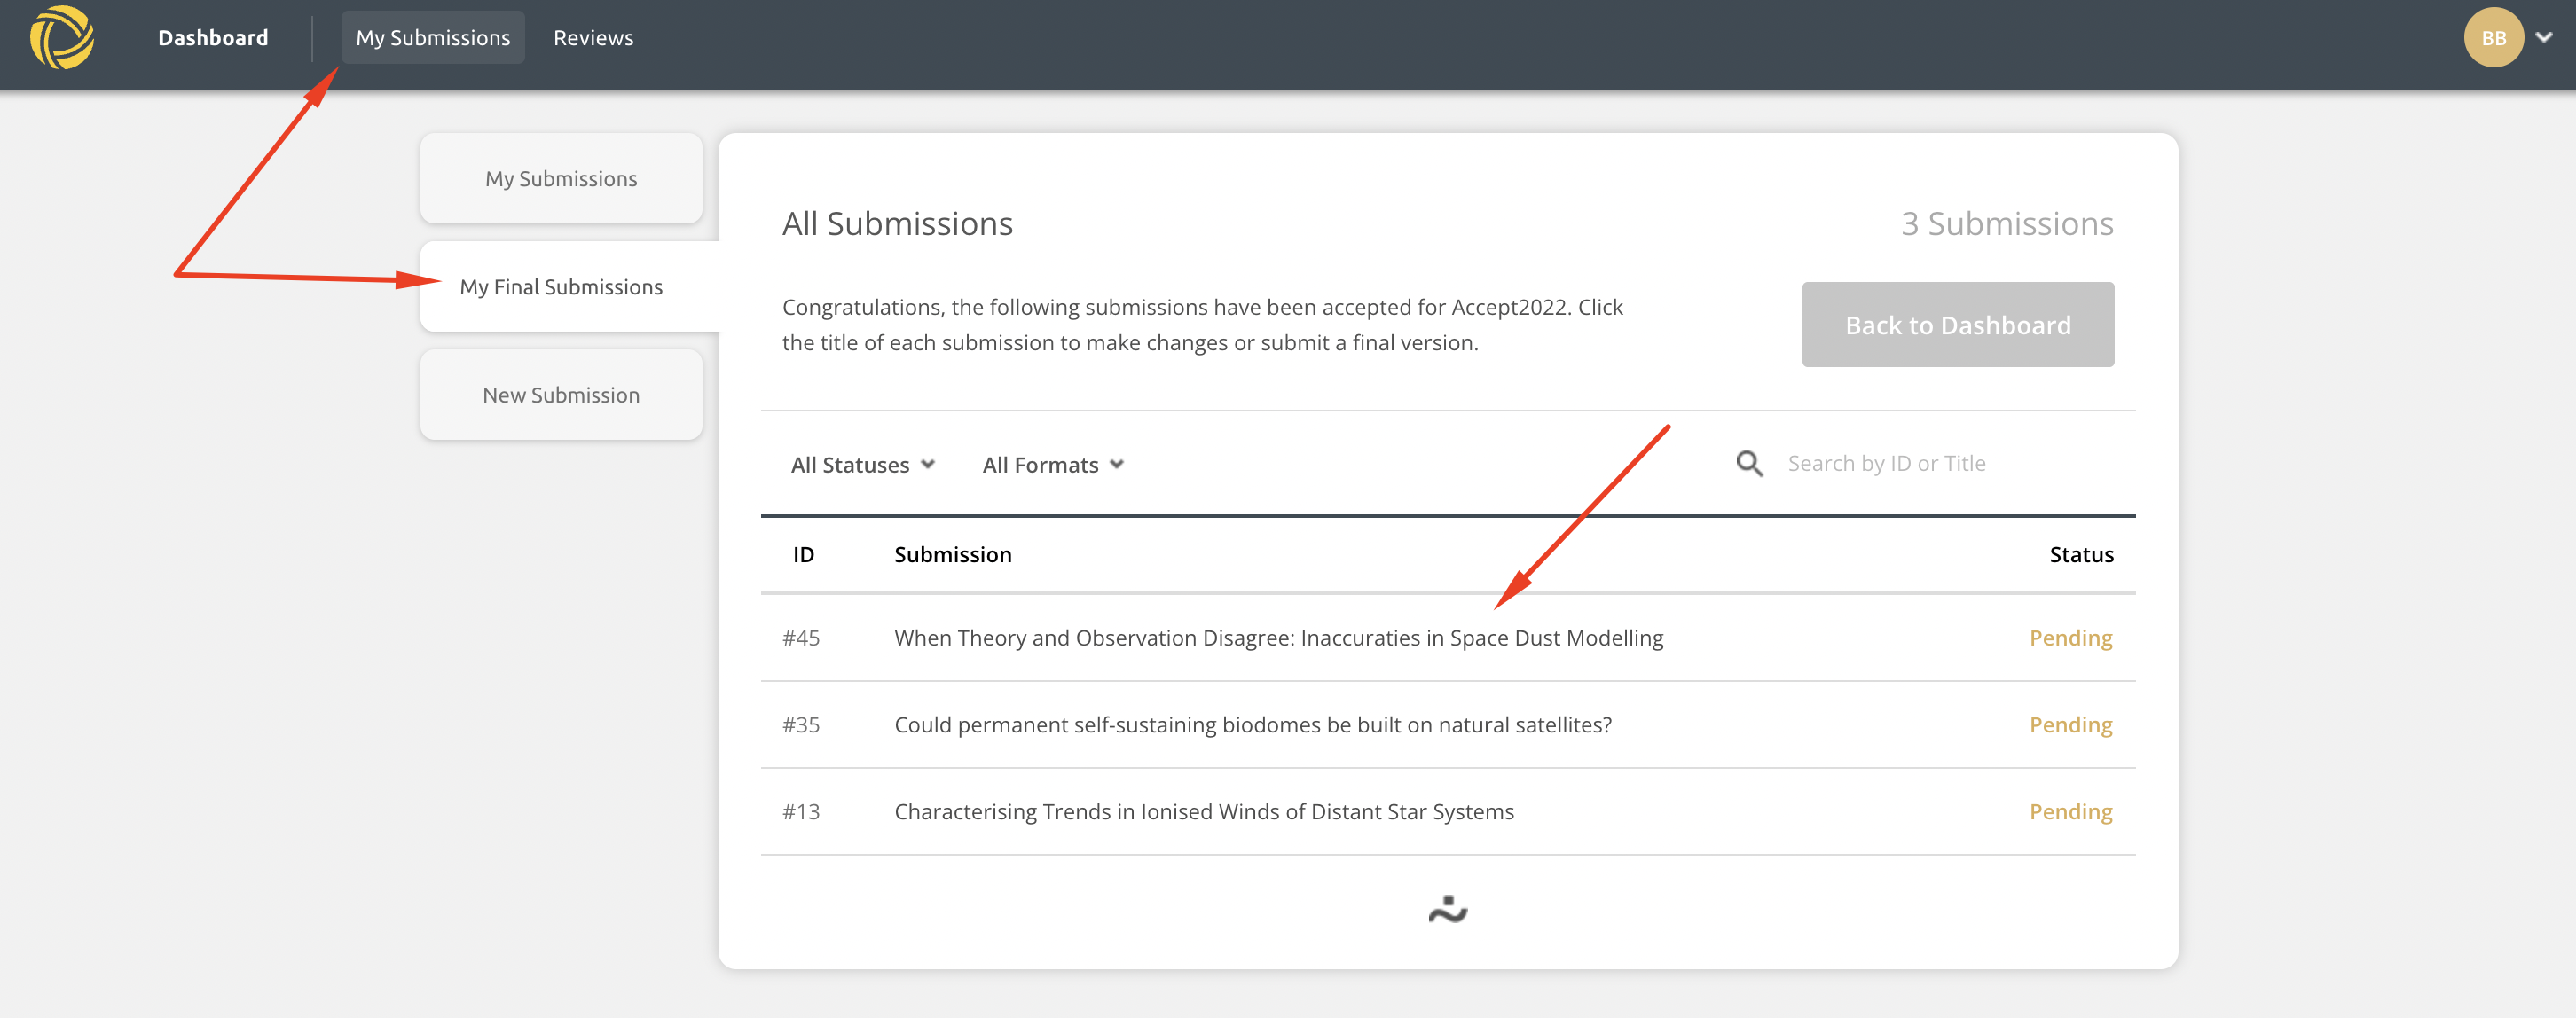Select the My Final Submissions sidebar tab
The image size is (2576, 1018).
pos(561,286)
